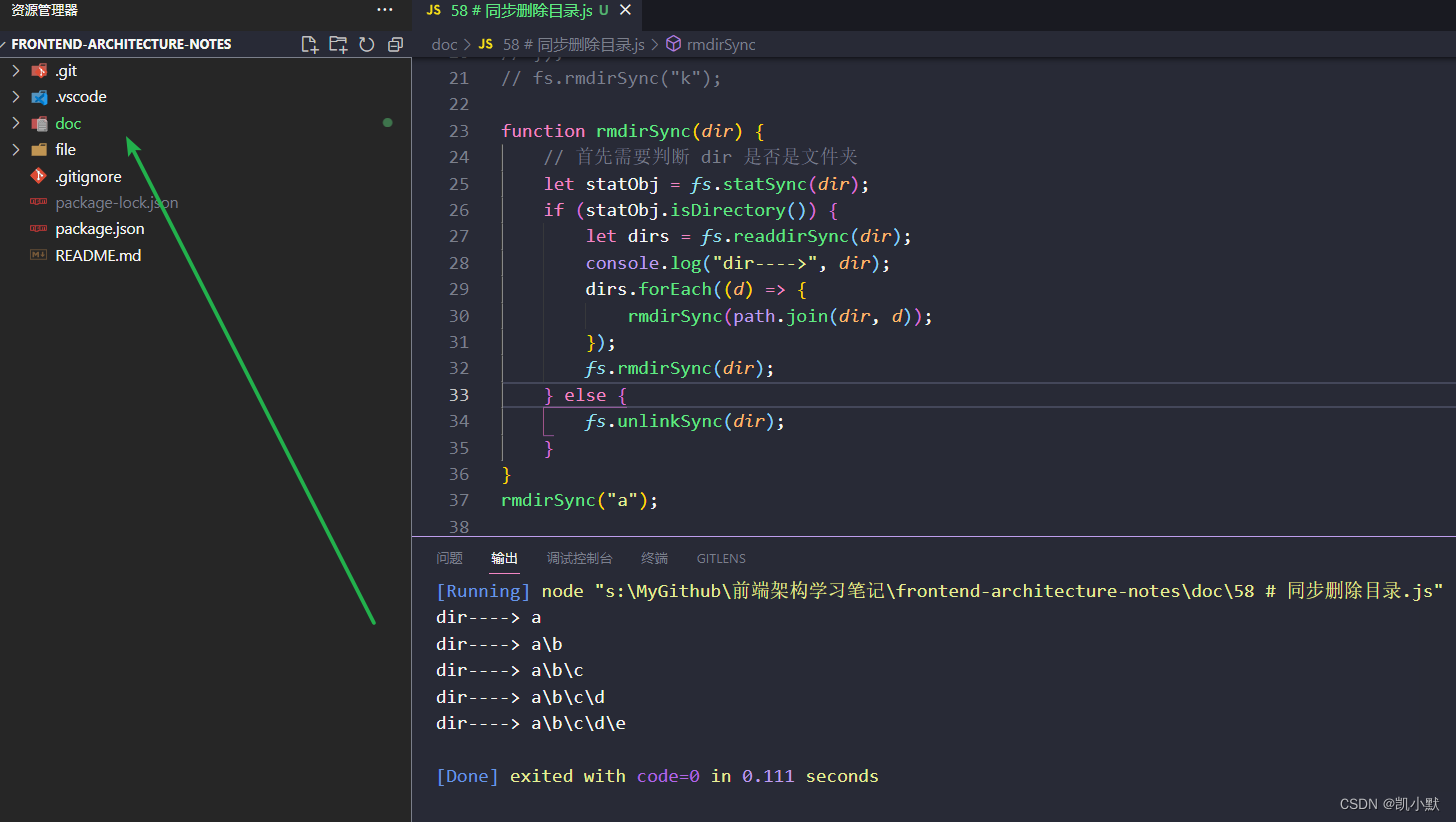This screenshot has width=1456, height=822.
Task: Select the 58 # 同步删除目录.js editor tab
Action: tap(527, 11)
